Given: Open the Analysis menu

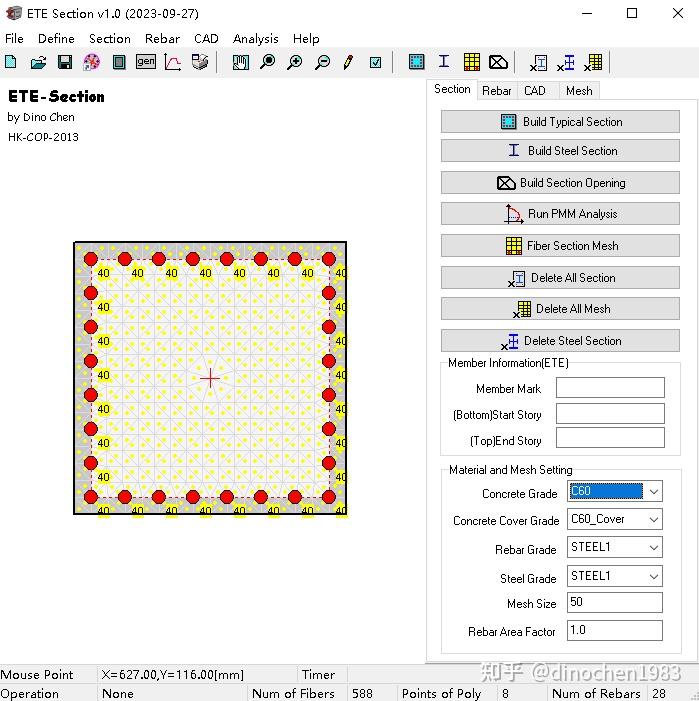Looking at the screenshot, I should pos(256,38).
